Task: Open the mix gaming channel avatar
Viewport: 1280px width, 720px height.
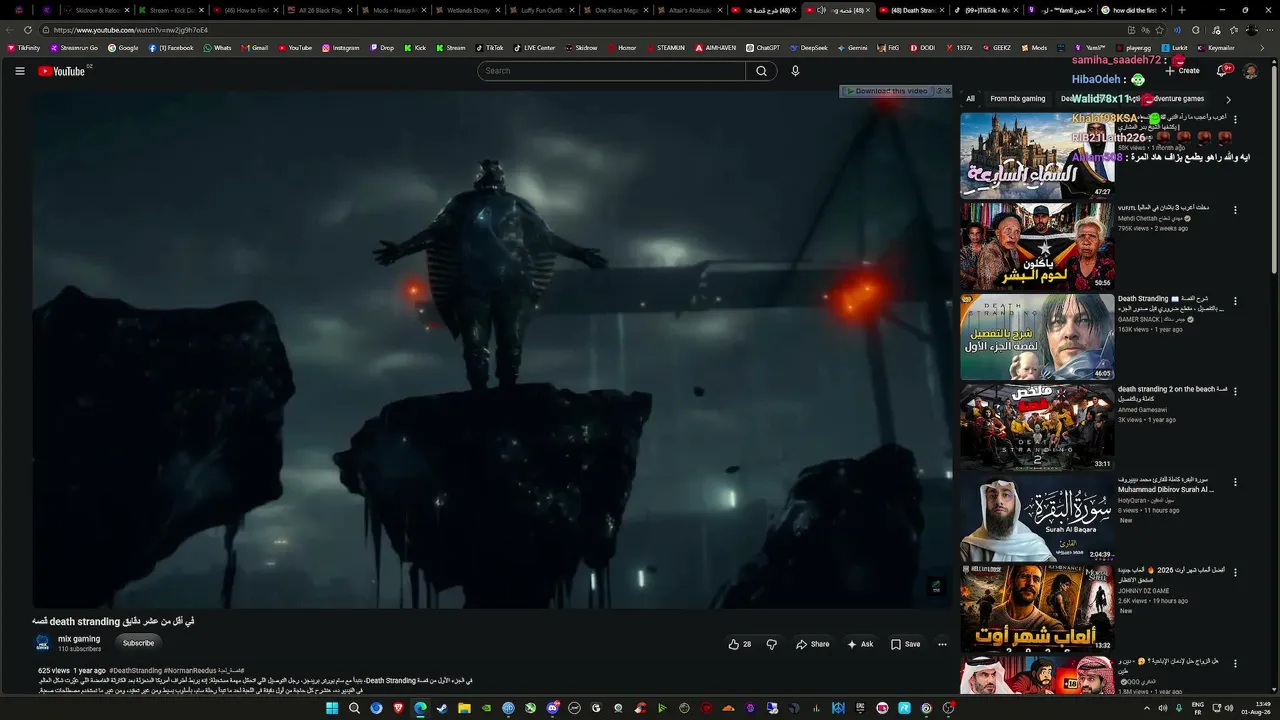Action: click(x=42, y=643)
